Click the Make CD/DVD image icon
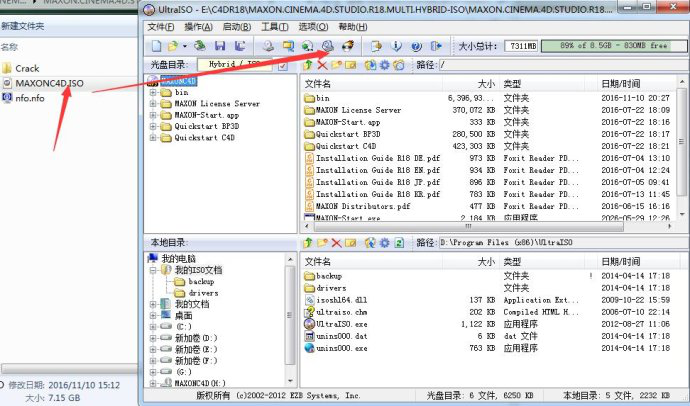 pos(268,46)
